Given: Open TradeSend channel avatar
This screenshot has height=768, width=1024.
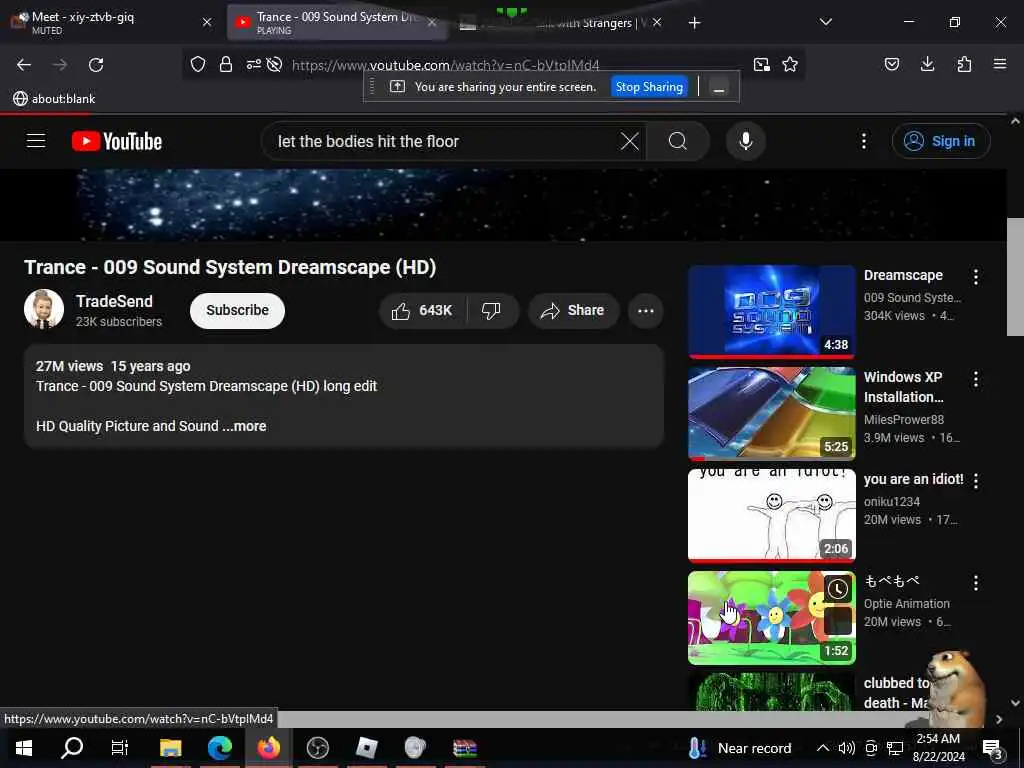Looking at the screenshot, I should 44,309.
